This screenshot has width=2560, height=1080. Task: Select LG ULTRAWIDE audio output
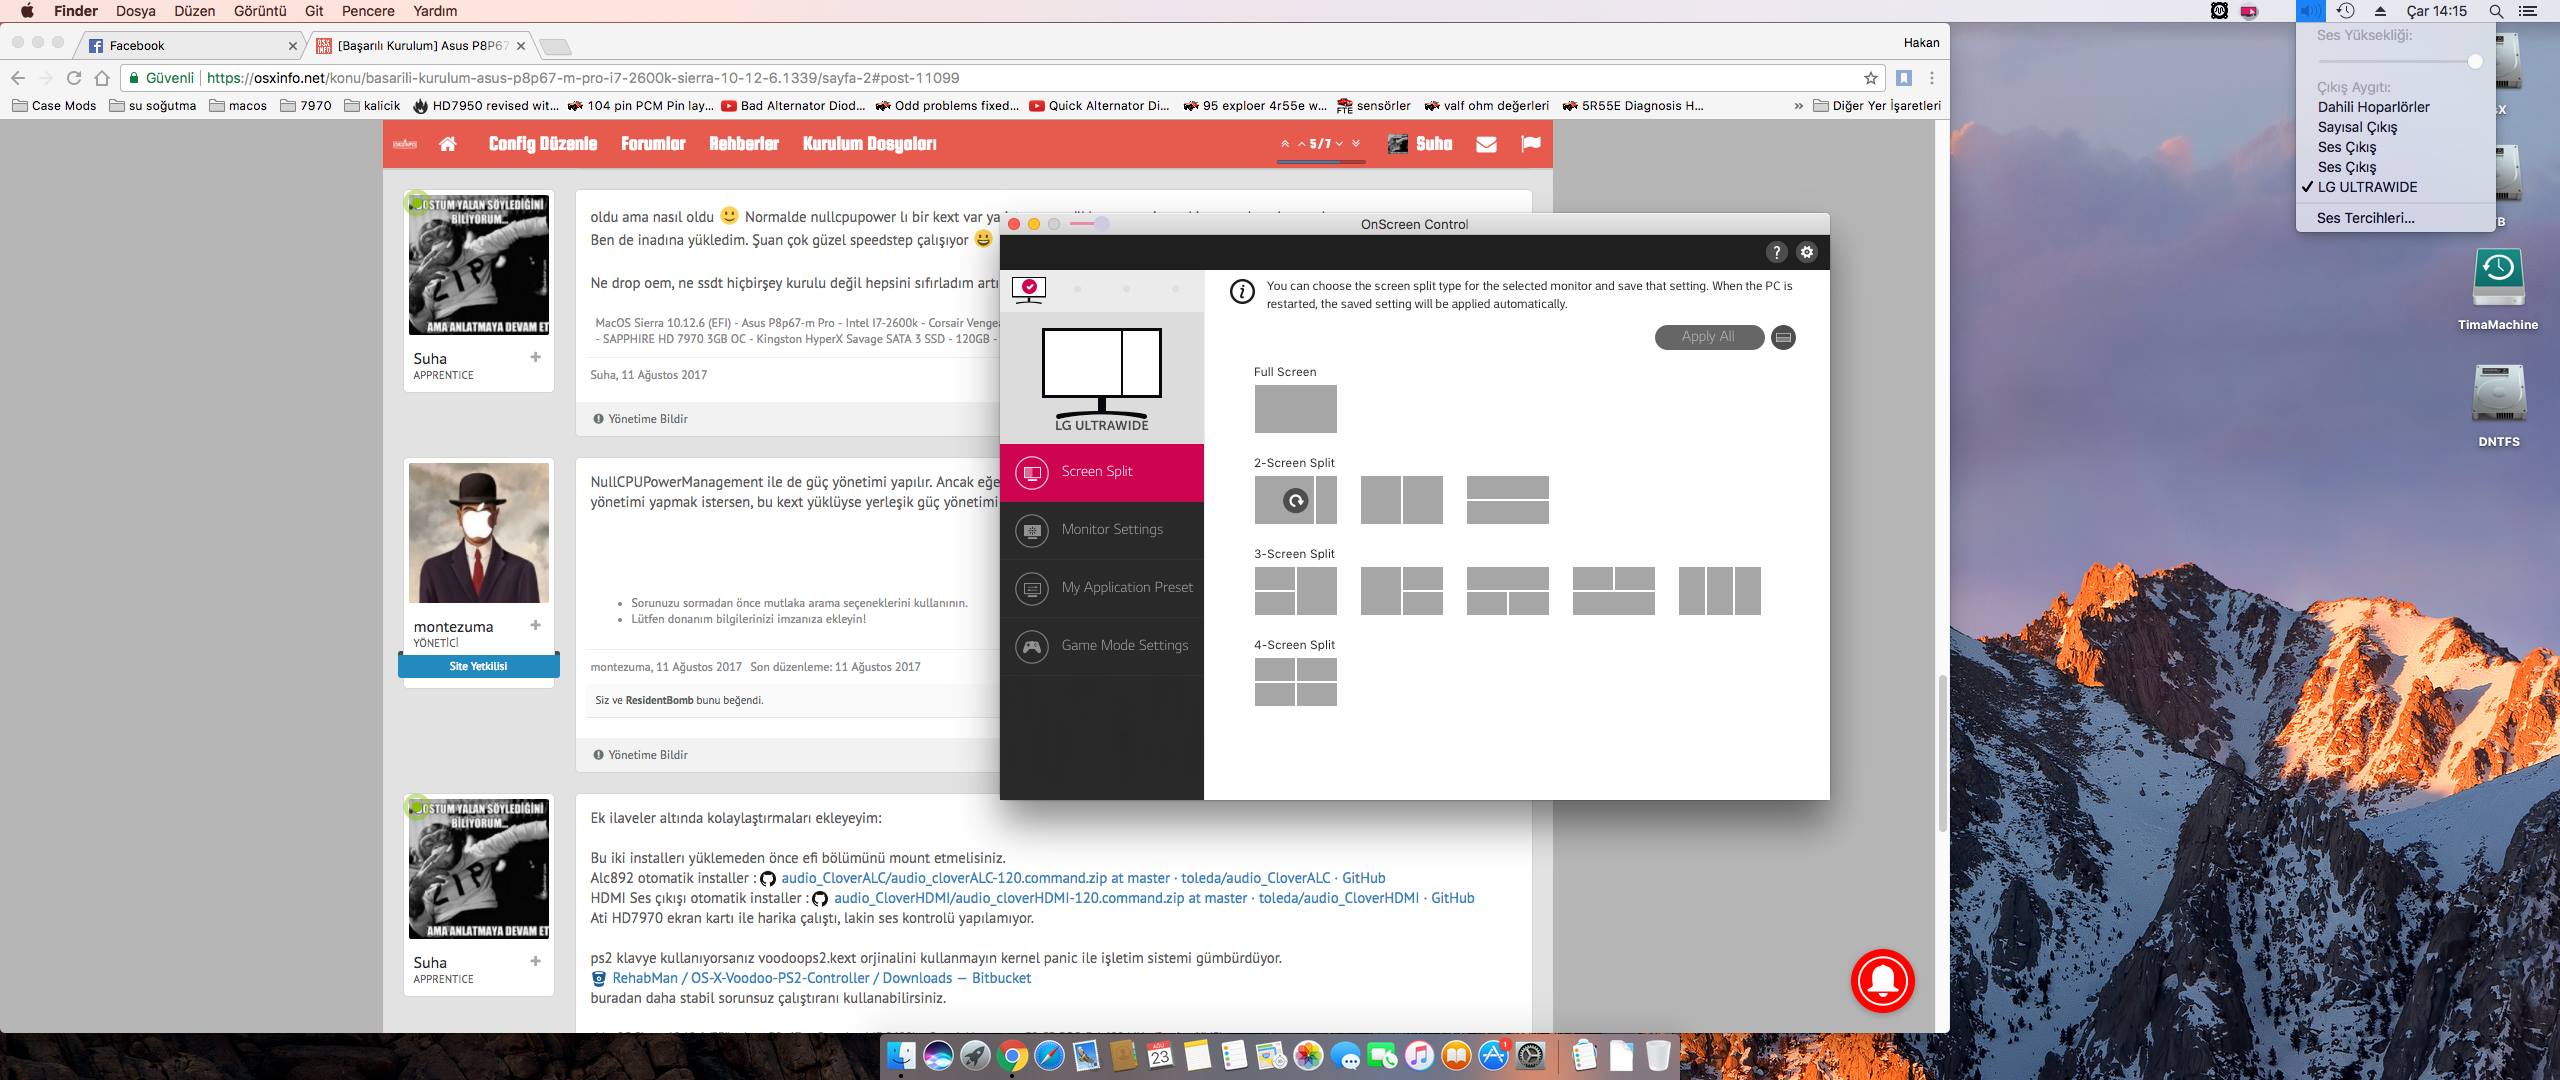coord(2367,187)
